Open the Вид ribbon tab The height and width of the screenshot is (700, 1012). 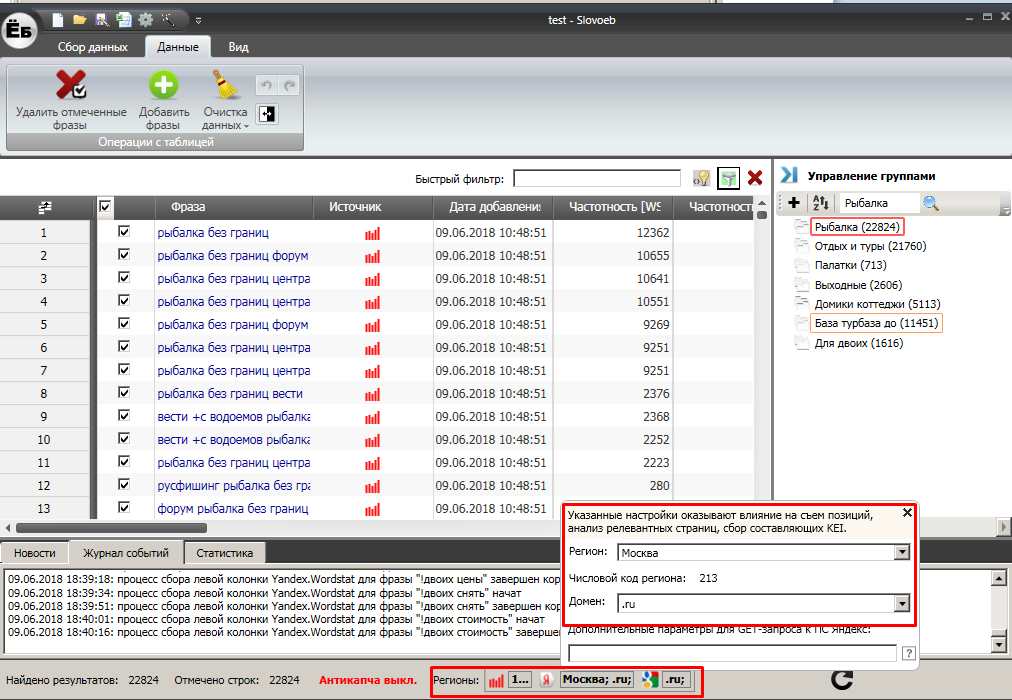click(238, 47)
